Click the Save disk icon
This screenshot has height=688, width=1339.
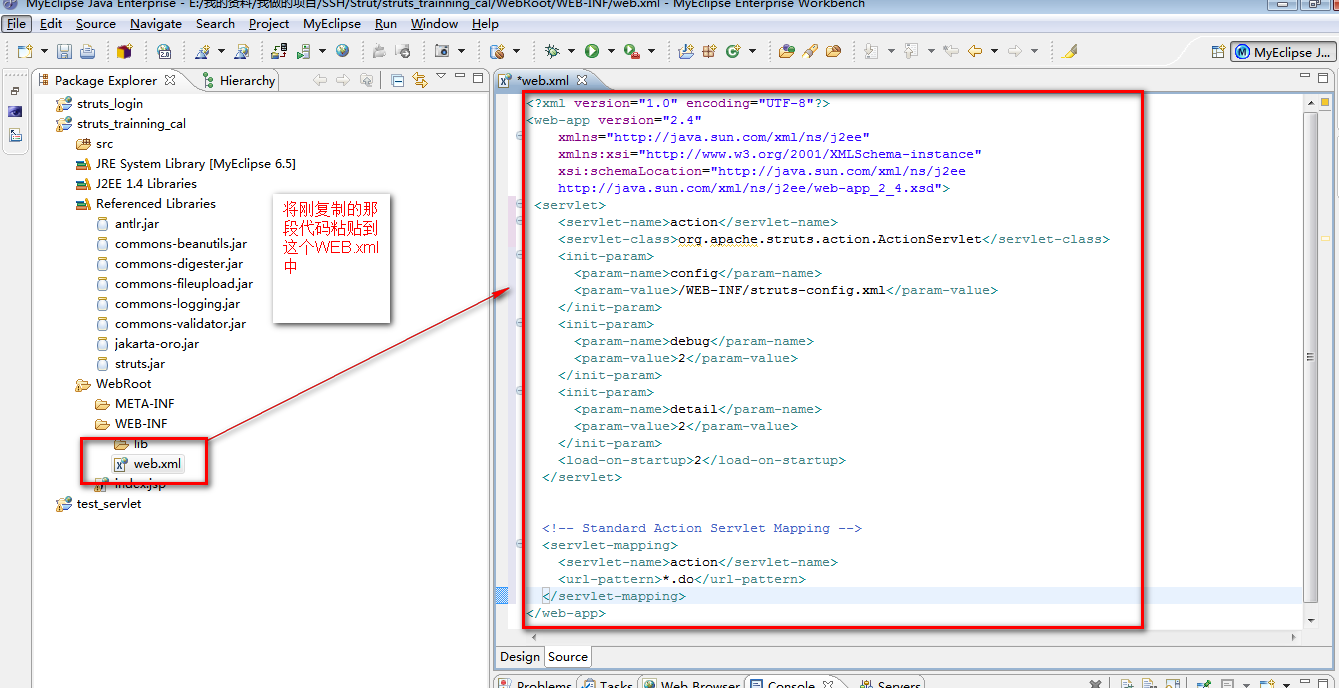click(x=64, y=51)
